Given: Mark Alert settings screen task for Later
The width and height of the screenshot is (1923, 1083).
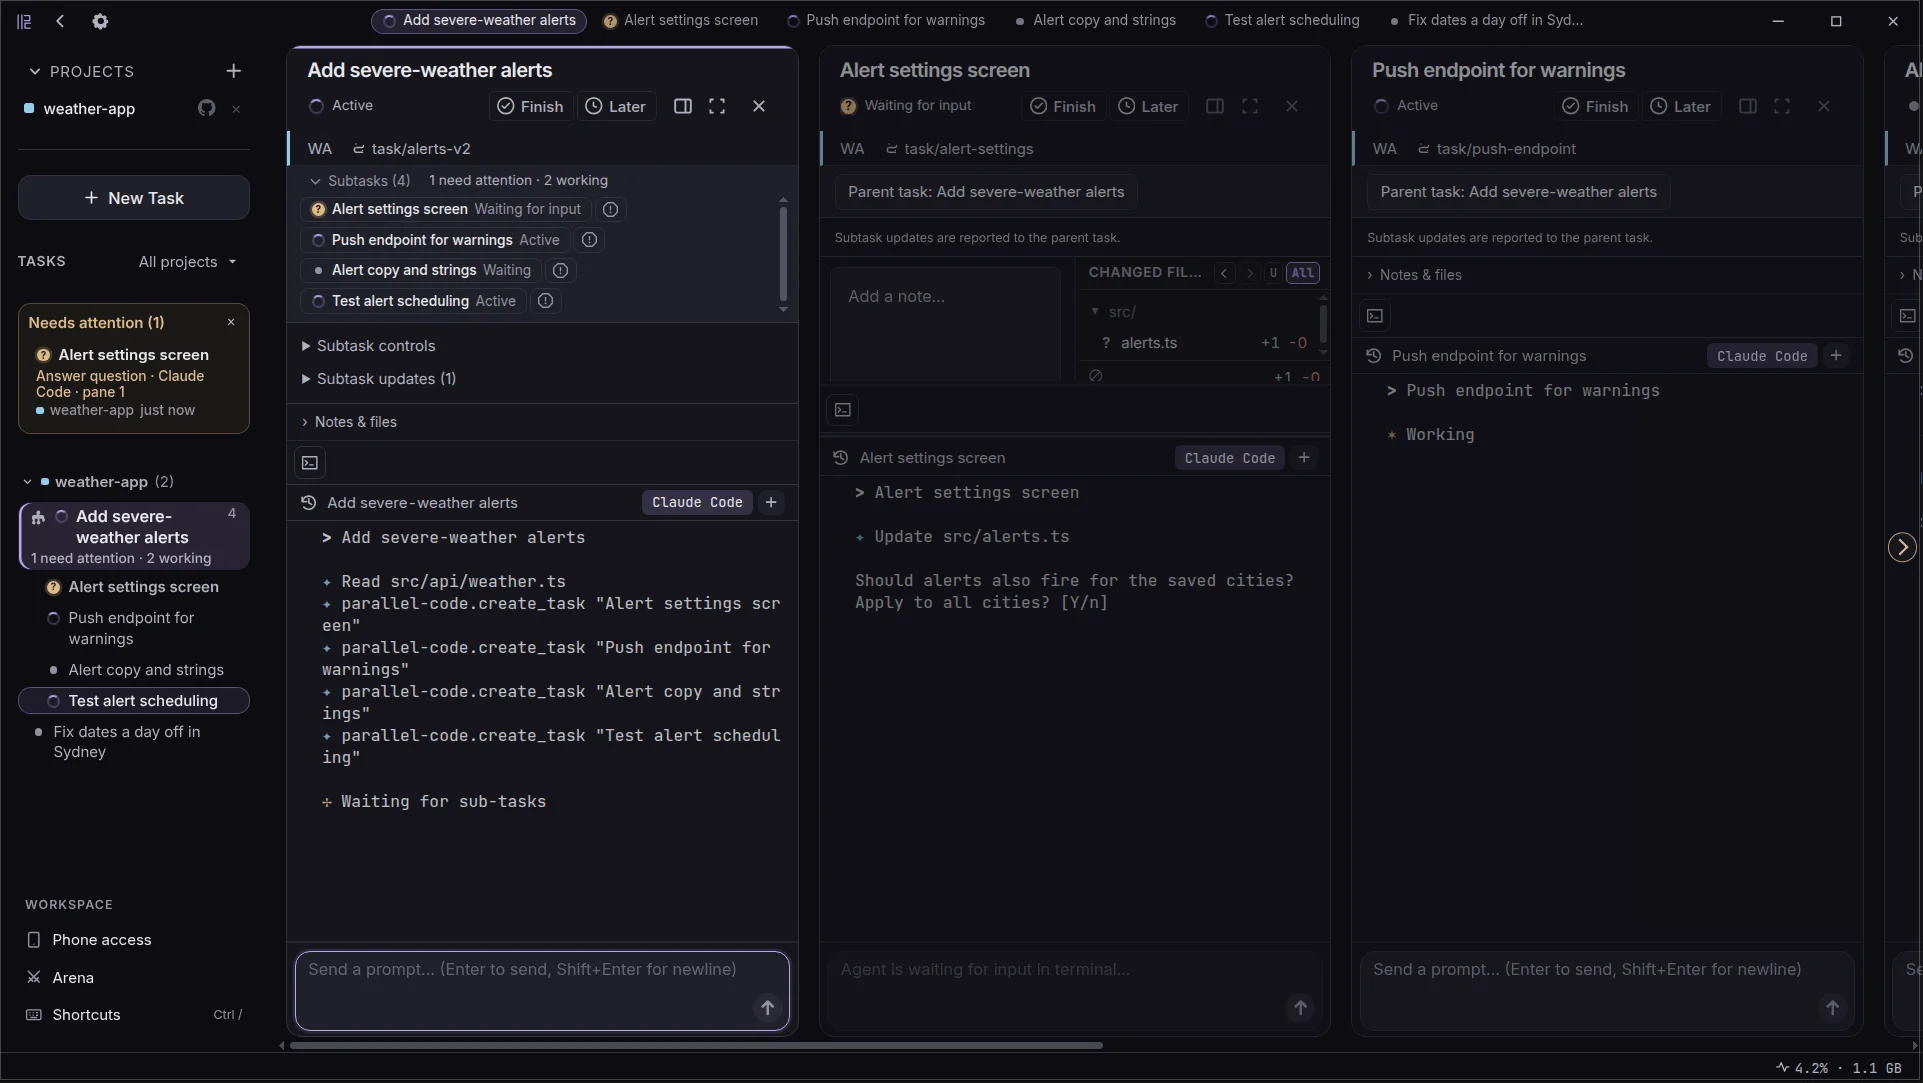Looking at the screenshot, I should [1148, 106].
